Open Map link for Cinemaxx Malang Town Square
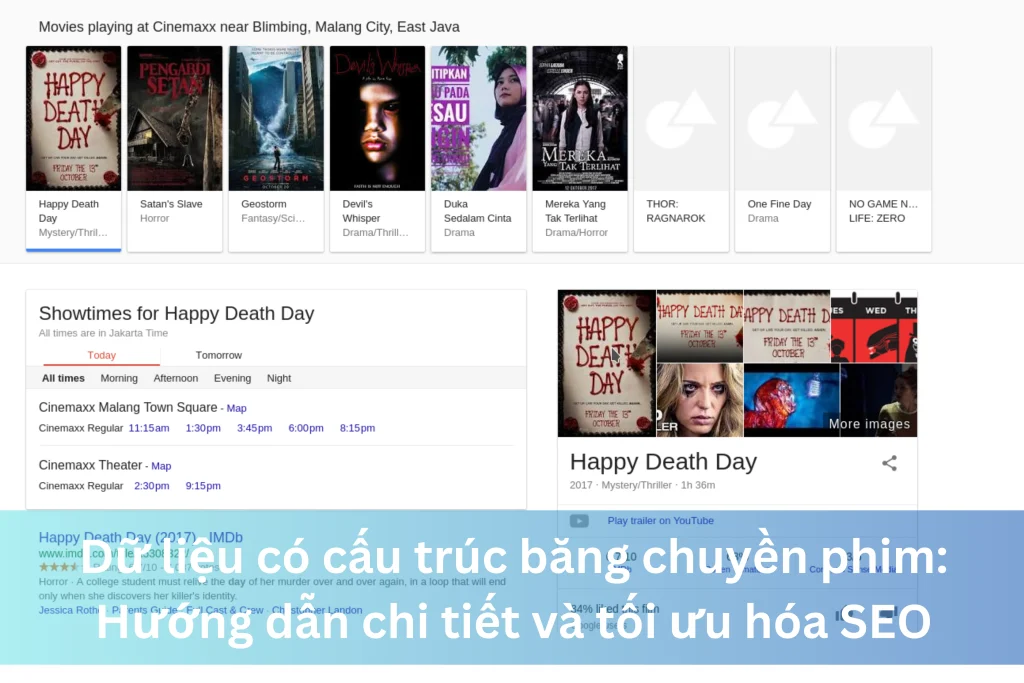 coord(236,408)
